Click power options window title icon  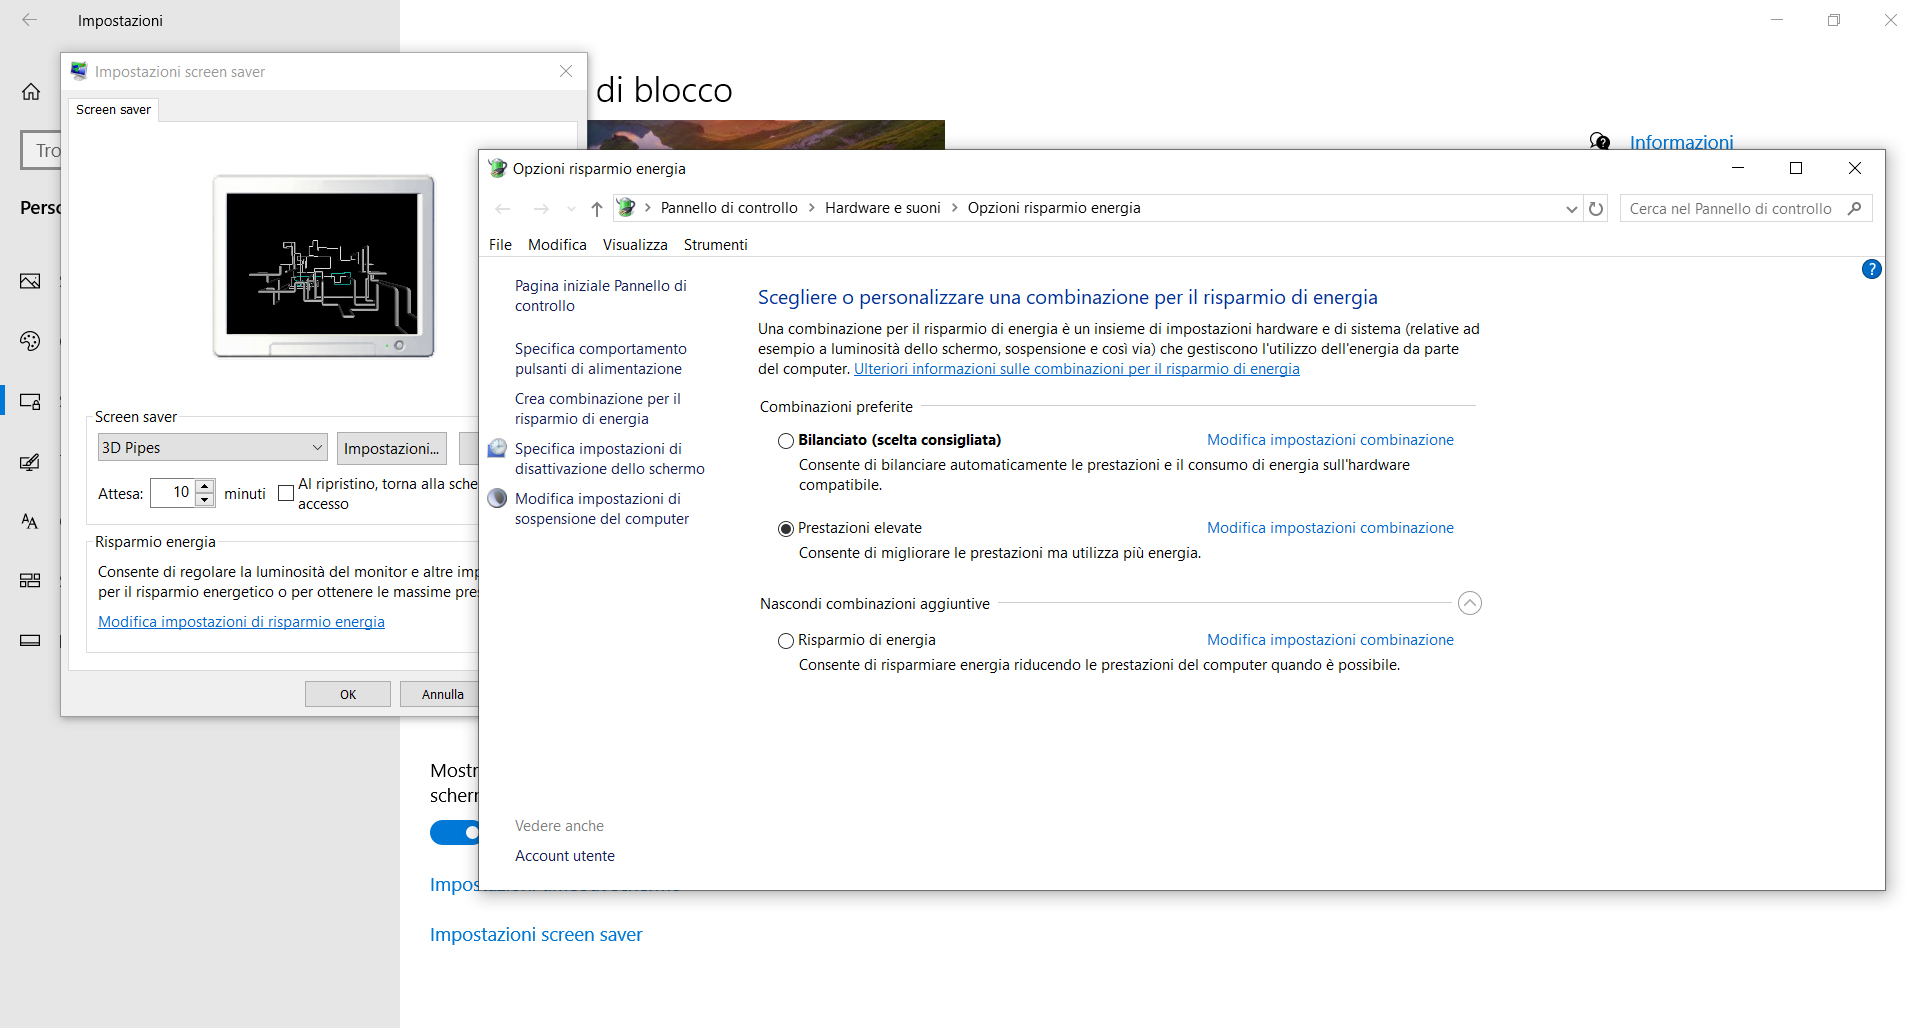pyautogui.click(x=497, y=168)
